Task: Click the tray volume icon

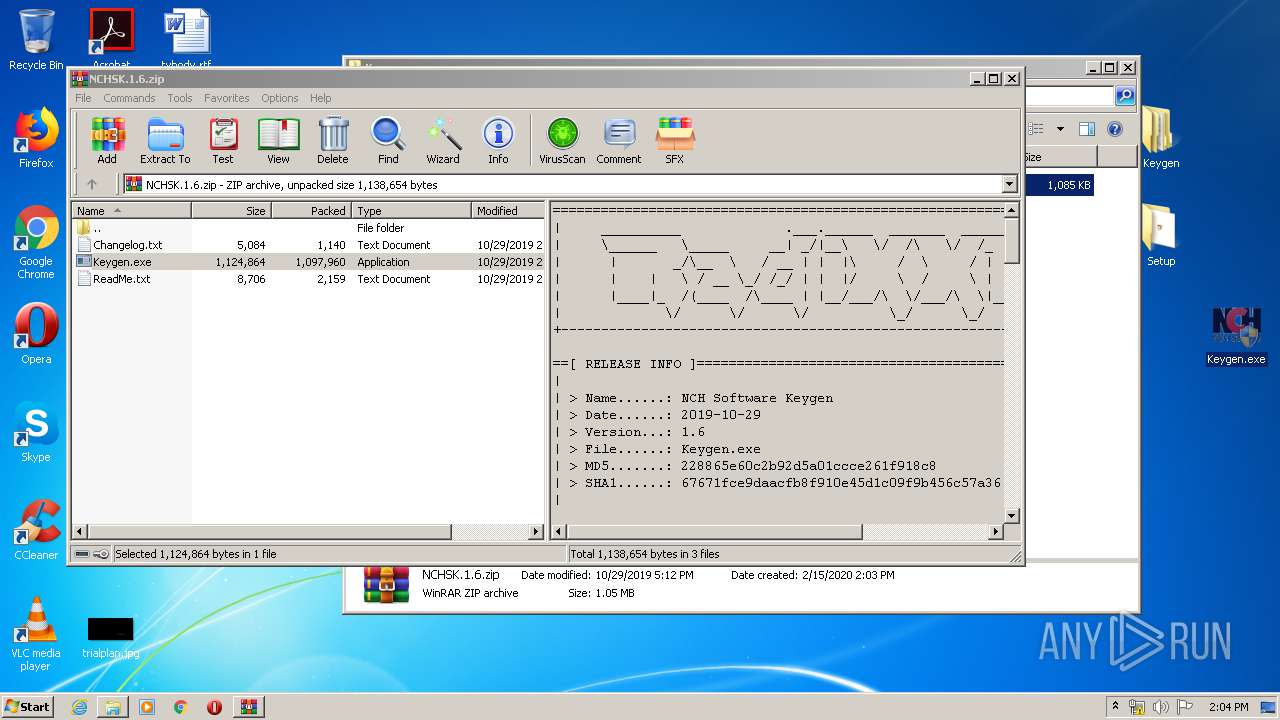Action: click(1161, 707)
